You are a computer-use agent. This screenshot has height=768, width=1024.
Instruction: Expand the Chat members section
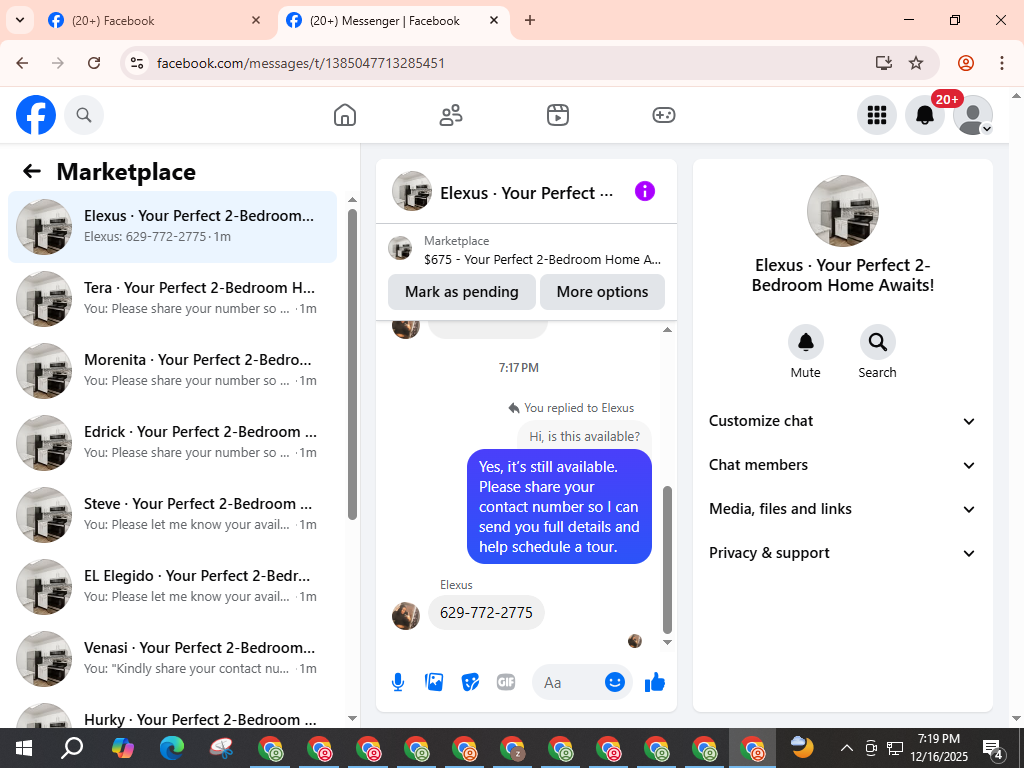842,465
